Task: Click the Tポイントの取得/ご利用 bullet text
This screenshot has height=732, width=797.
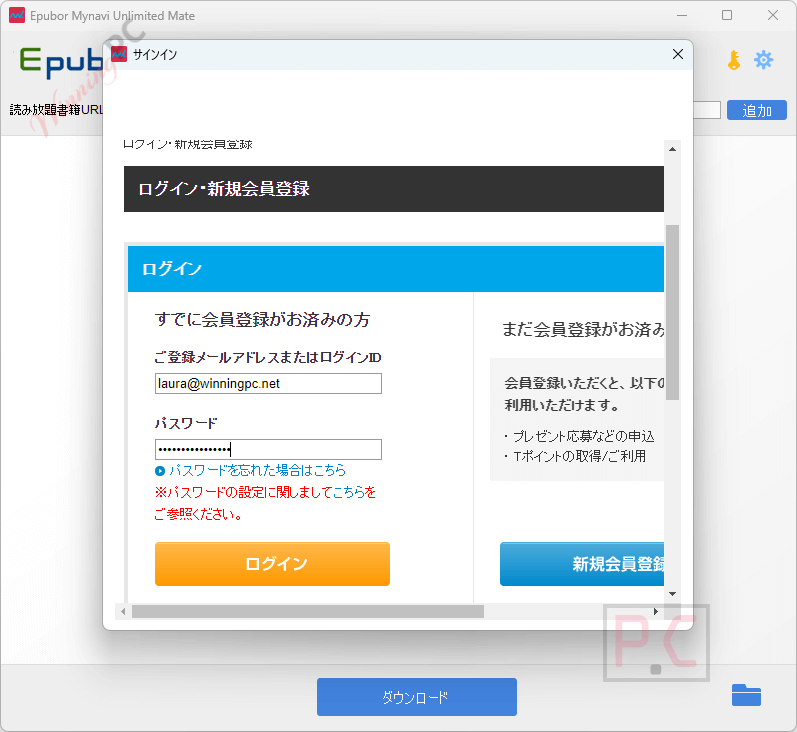Action: click(579, 456)
